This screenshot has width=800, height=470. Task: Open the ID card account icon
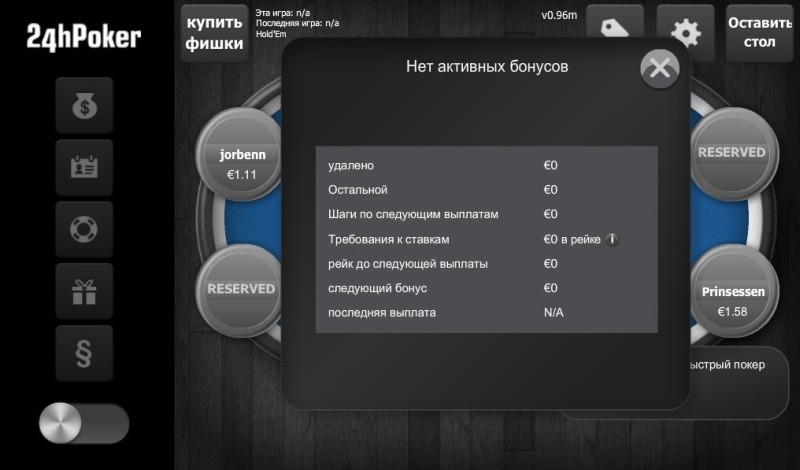(x=84, y=167)
